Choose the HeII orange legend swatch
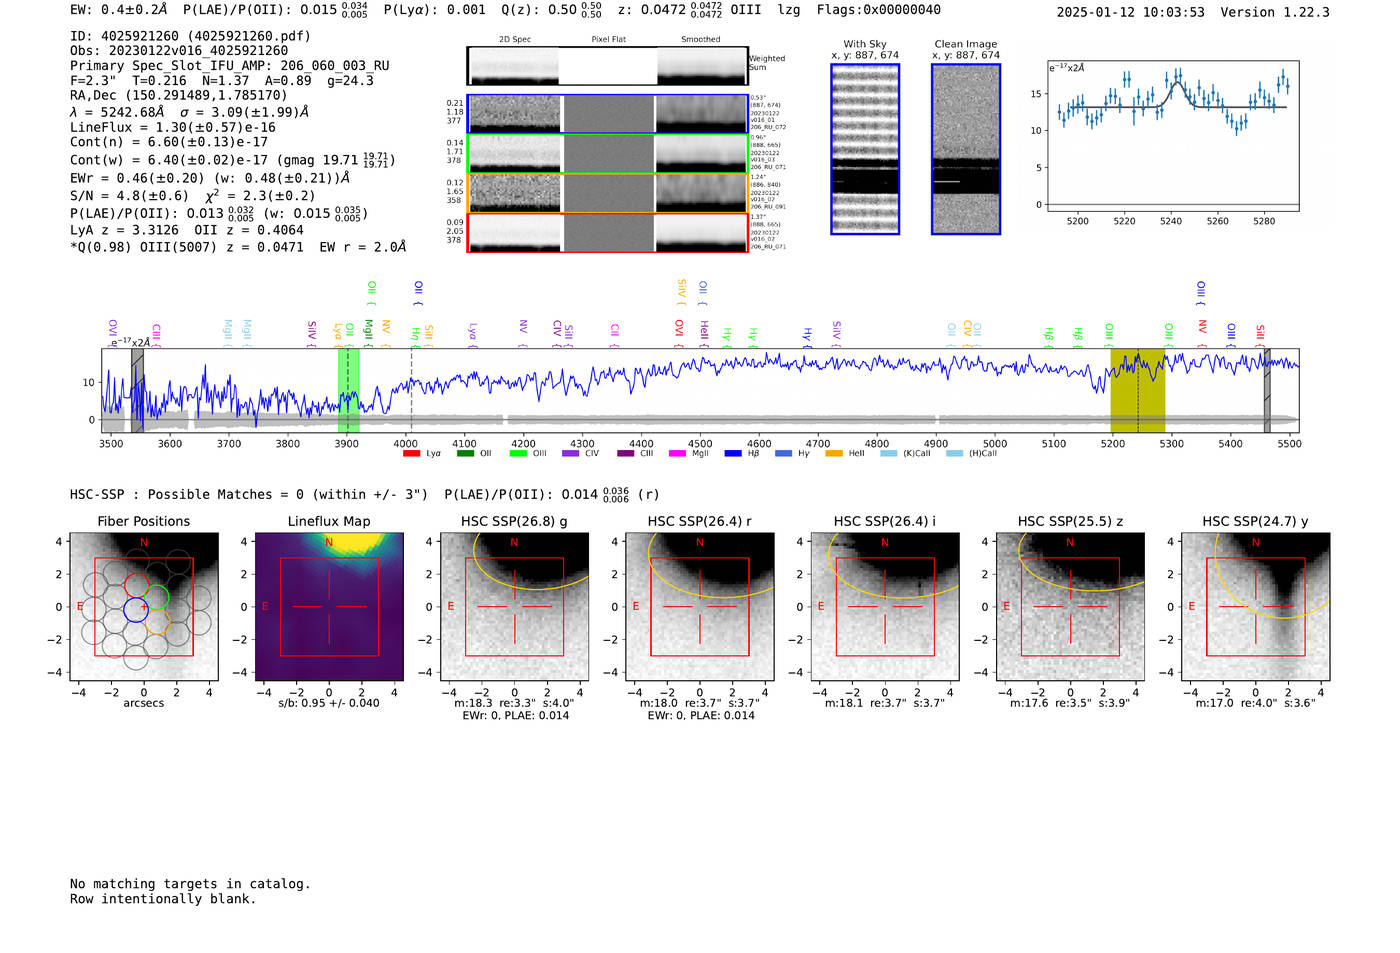The image size is (1400, 953). click(x=835, y=453)
